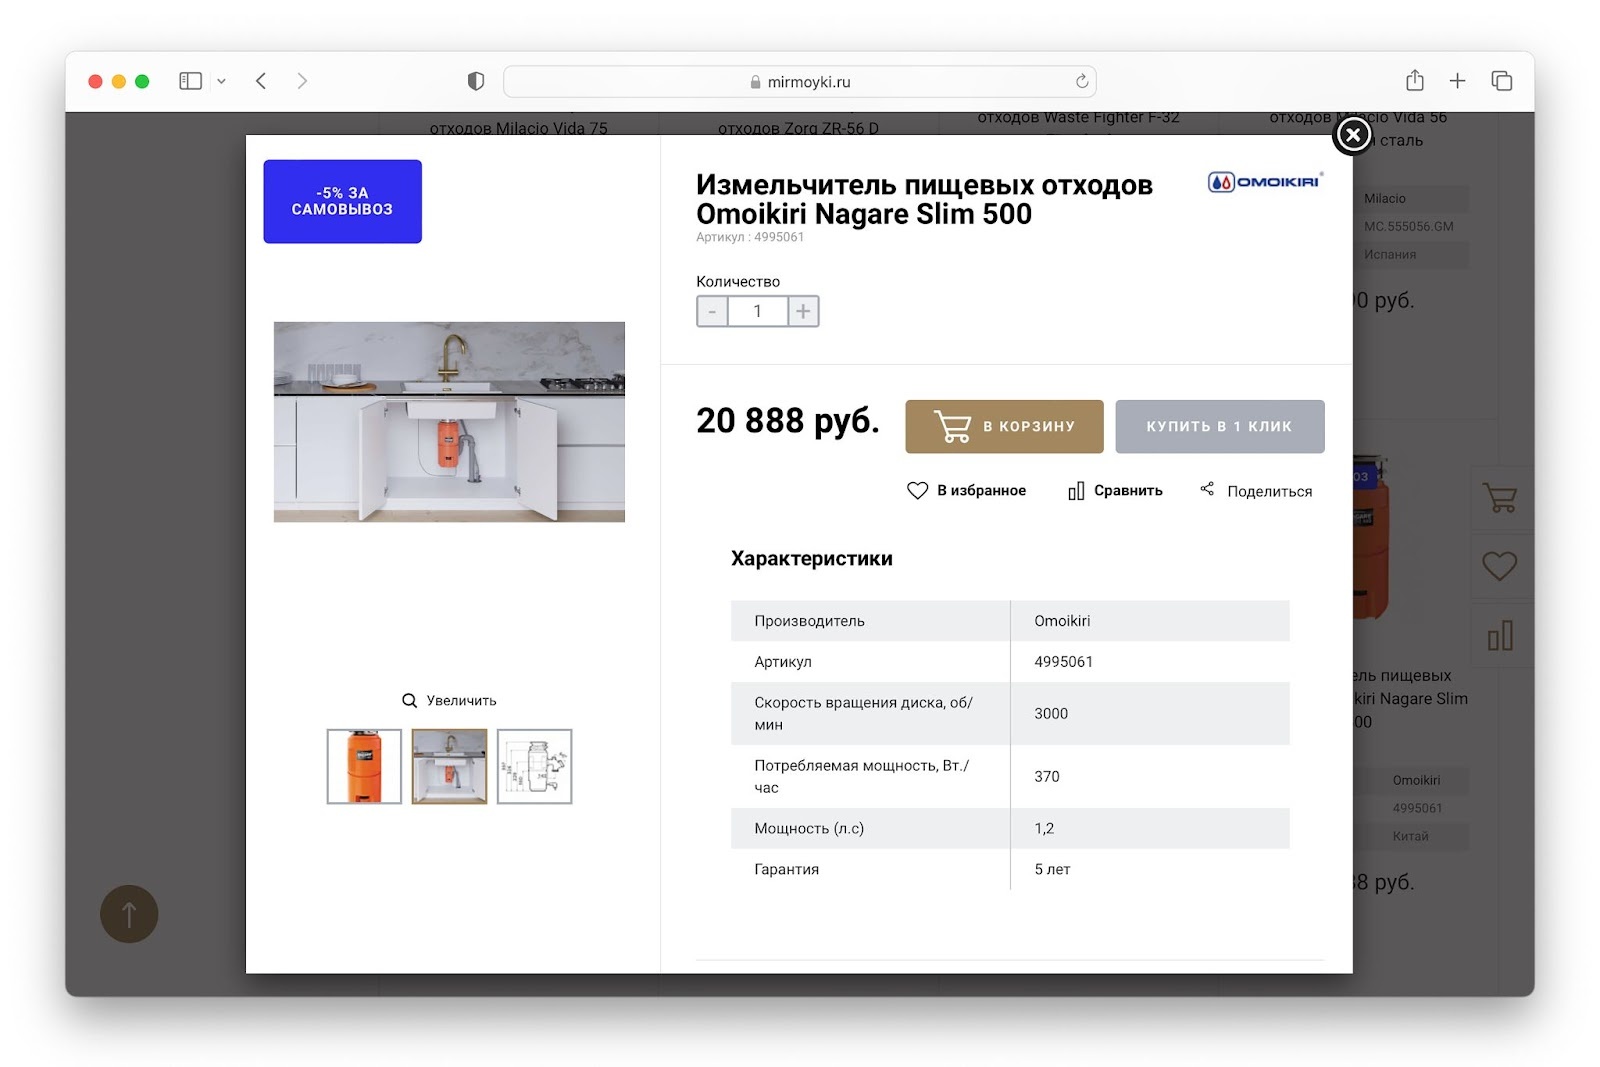The width and height of the screenshot is (1600, 1067).
Task: Click the privacy shield icon
Action: (x=476, y=81)
